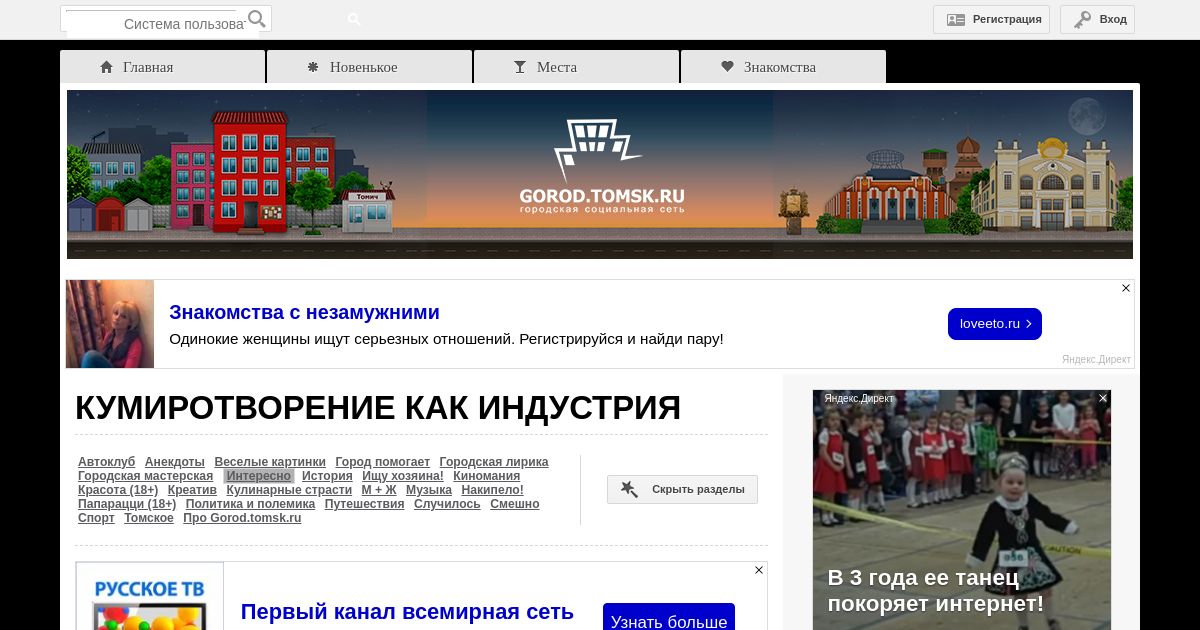Open the Места tab
The height and width of the screenshot is (630, 1200).
(x=576, y=67)
